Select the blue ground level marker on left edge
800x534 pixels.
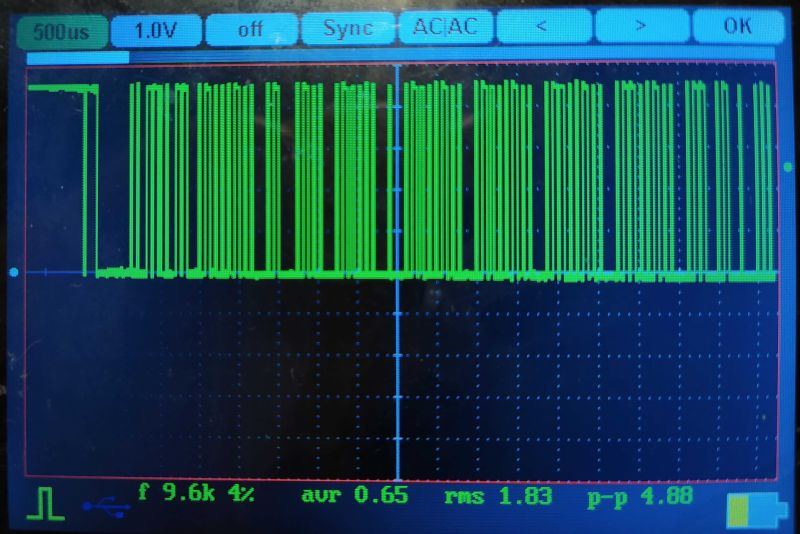(13, 272)
